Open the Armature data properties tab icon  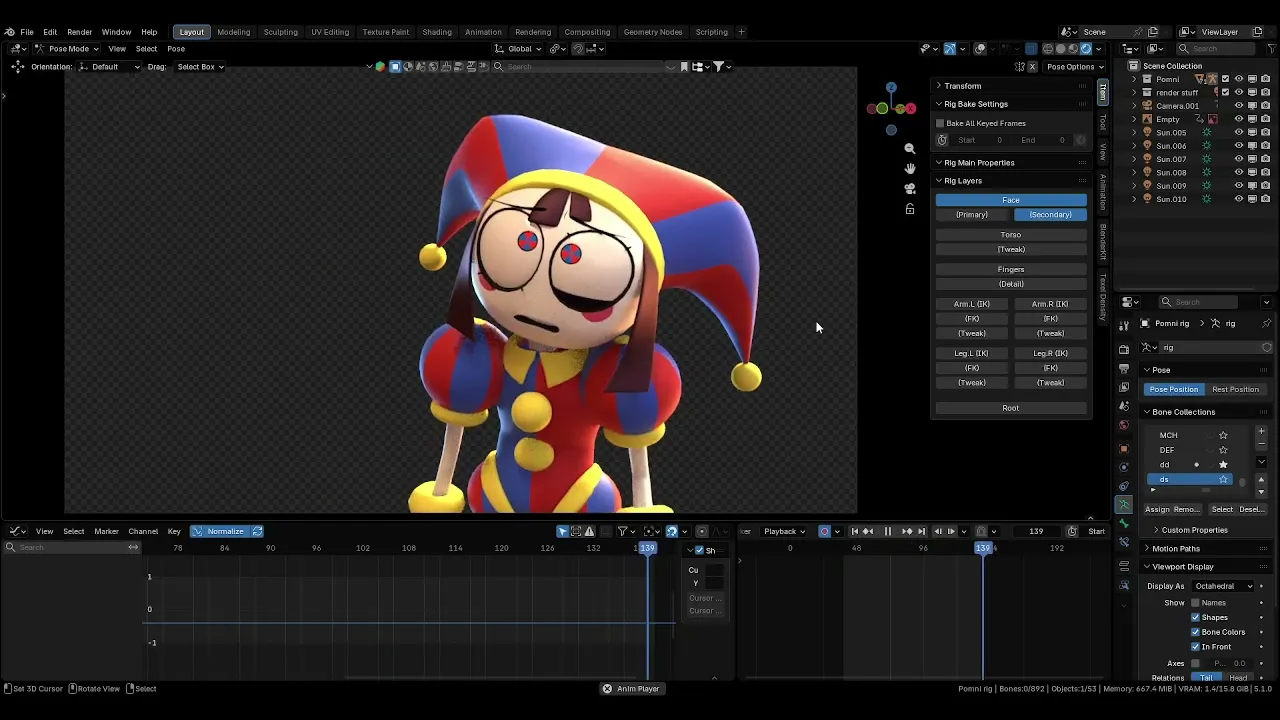tap(1124, 505)
